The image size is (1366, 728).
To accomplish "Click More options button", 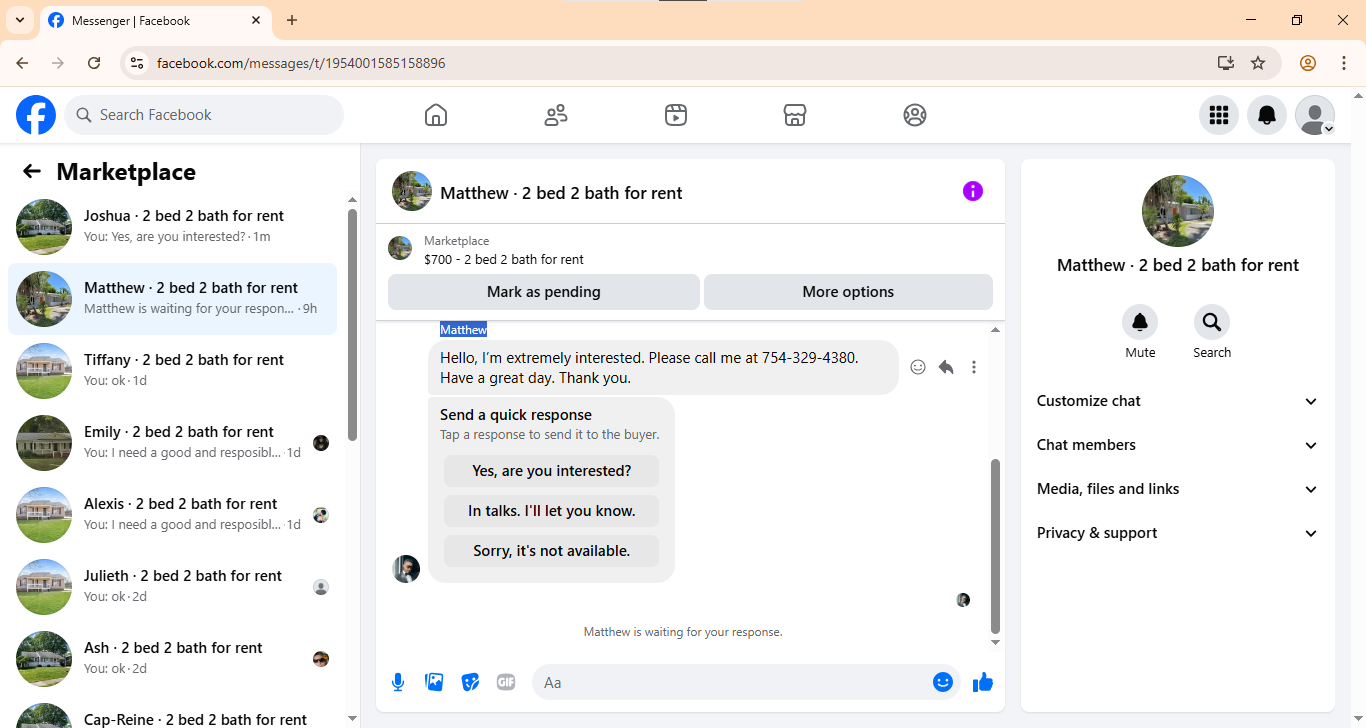I will pyautogui.click(x=848, y=292).
